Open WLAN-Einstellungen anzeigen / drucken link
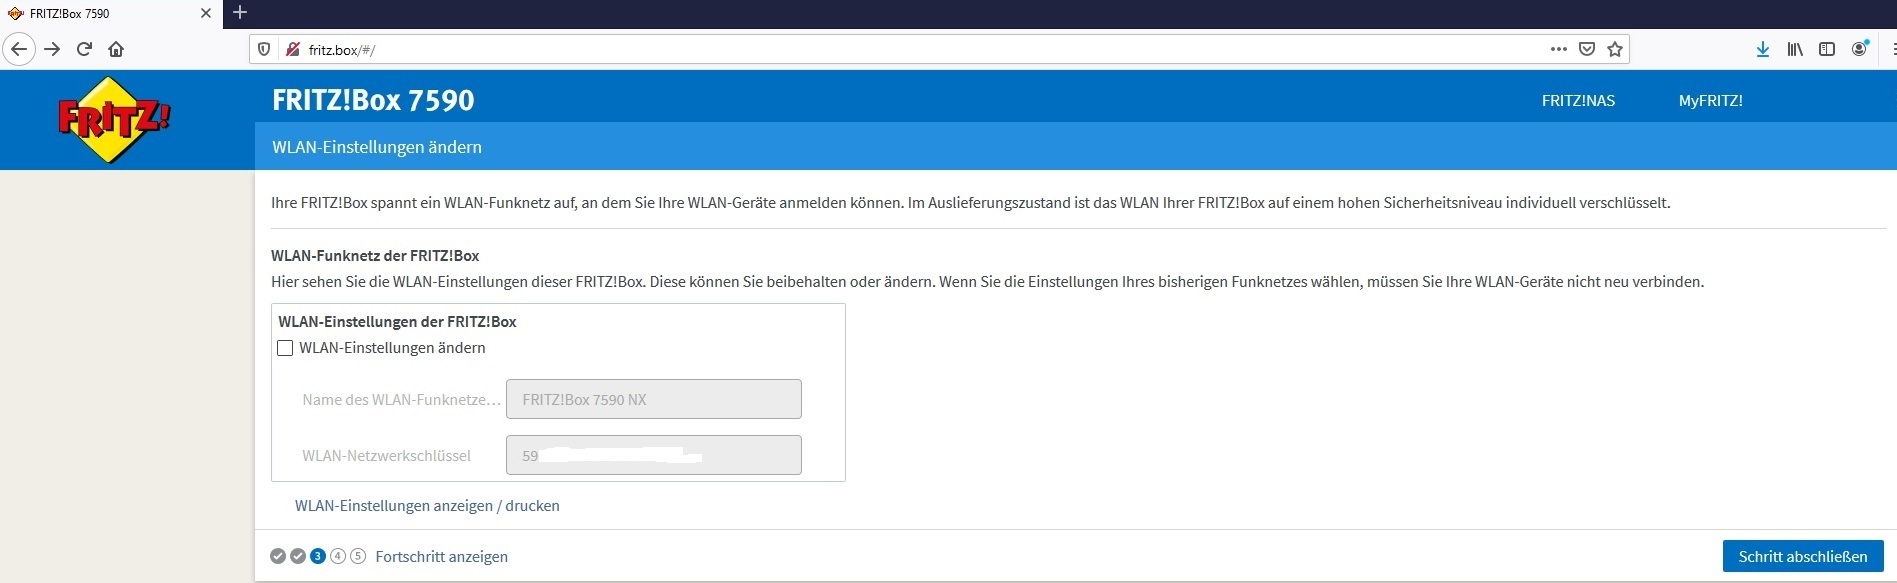The width and height of the screenshot is (1897, 583). 427,506
